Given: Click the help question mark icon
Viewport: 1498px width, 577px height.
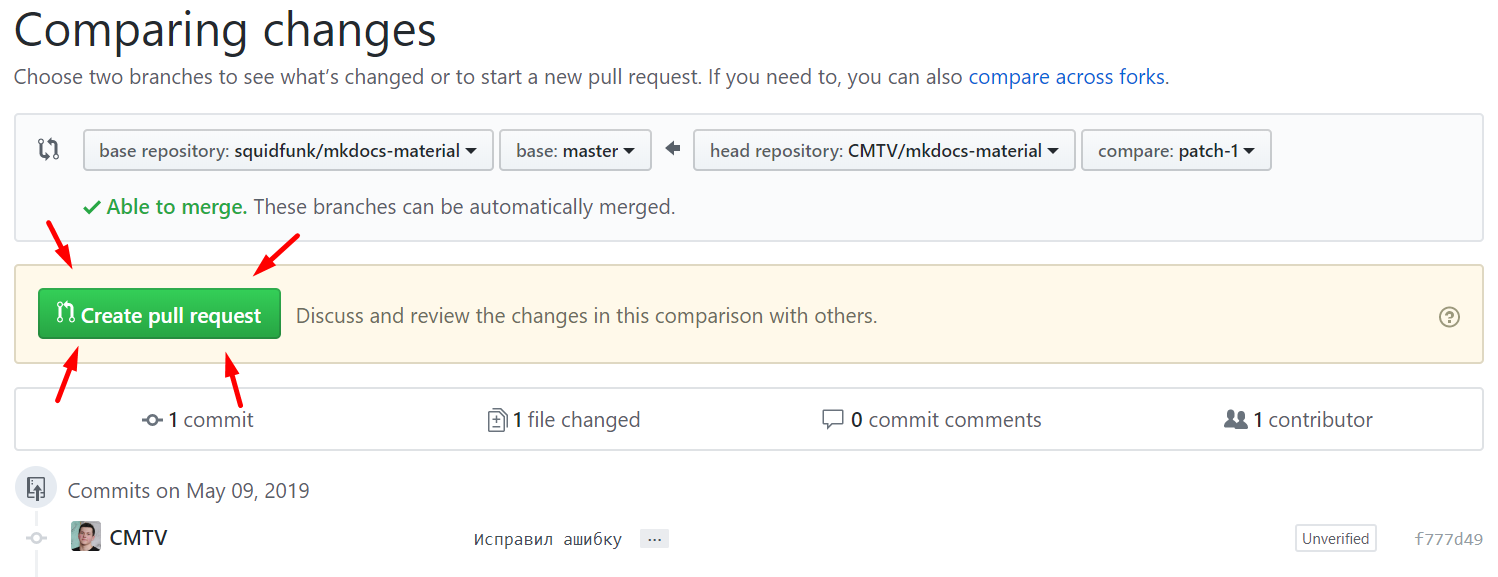Looking at the screenshot, I should click(1448, 317).
